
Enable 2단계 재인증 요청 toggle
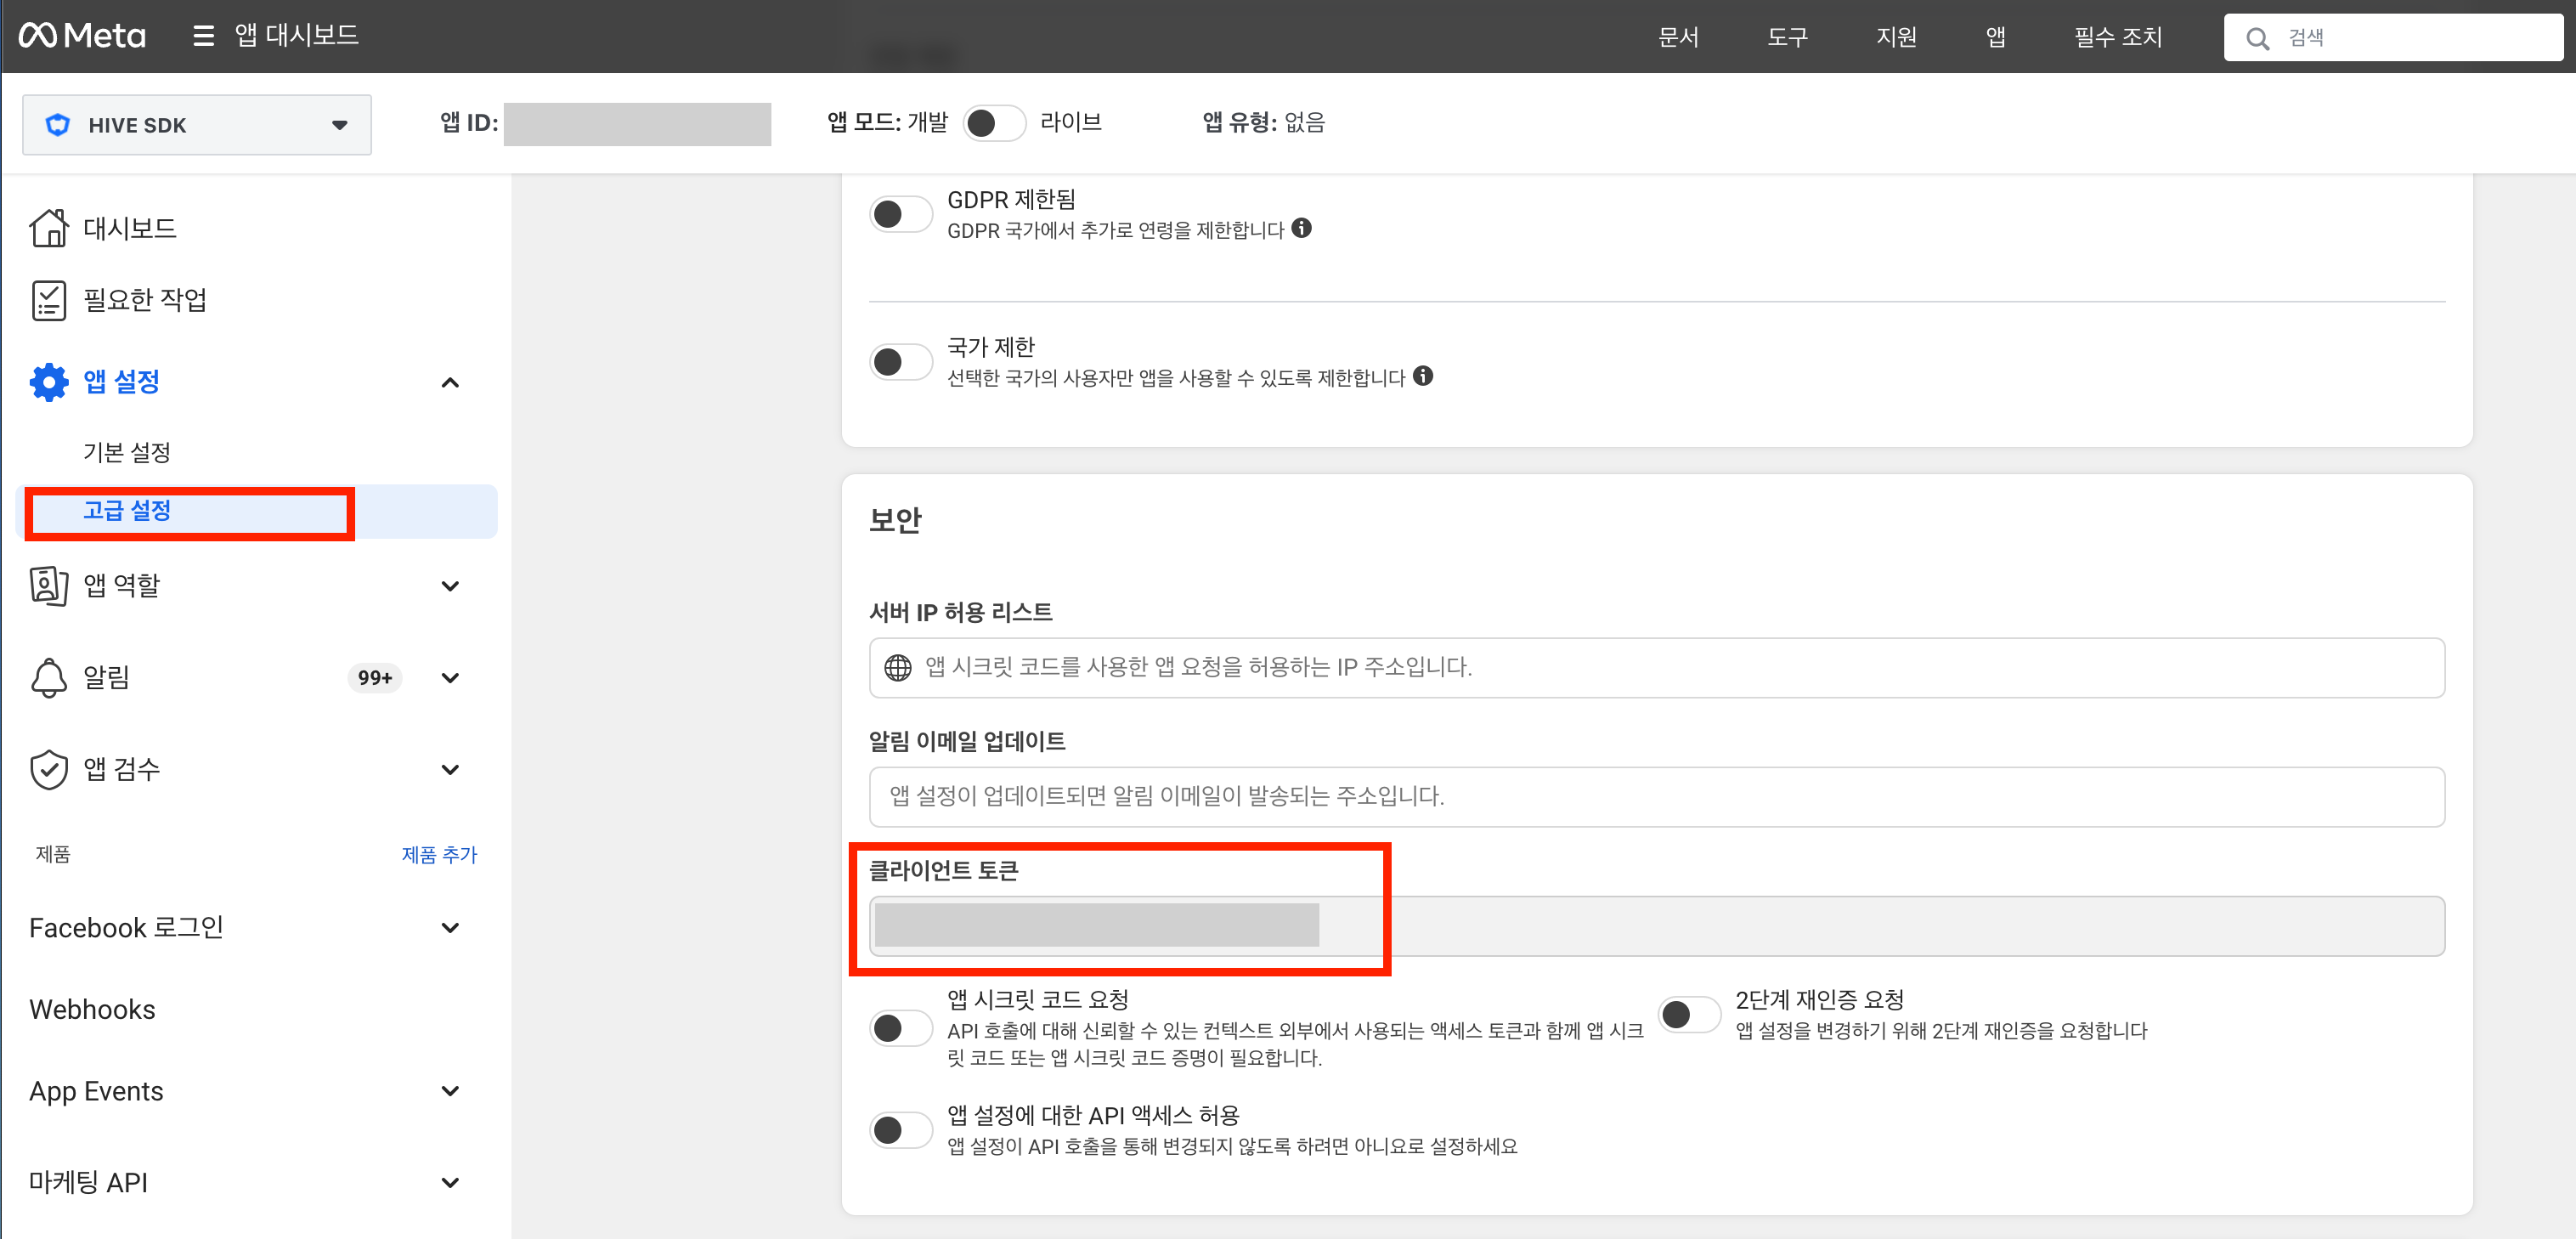click(x=1689, y=1015)
